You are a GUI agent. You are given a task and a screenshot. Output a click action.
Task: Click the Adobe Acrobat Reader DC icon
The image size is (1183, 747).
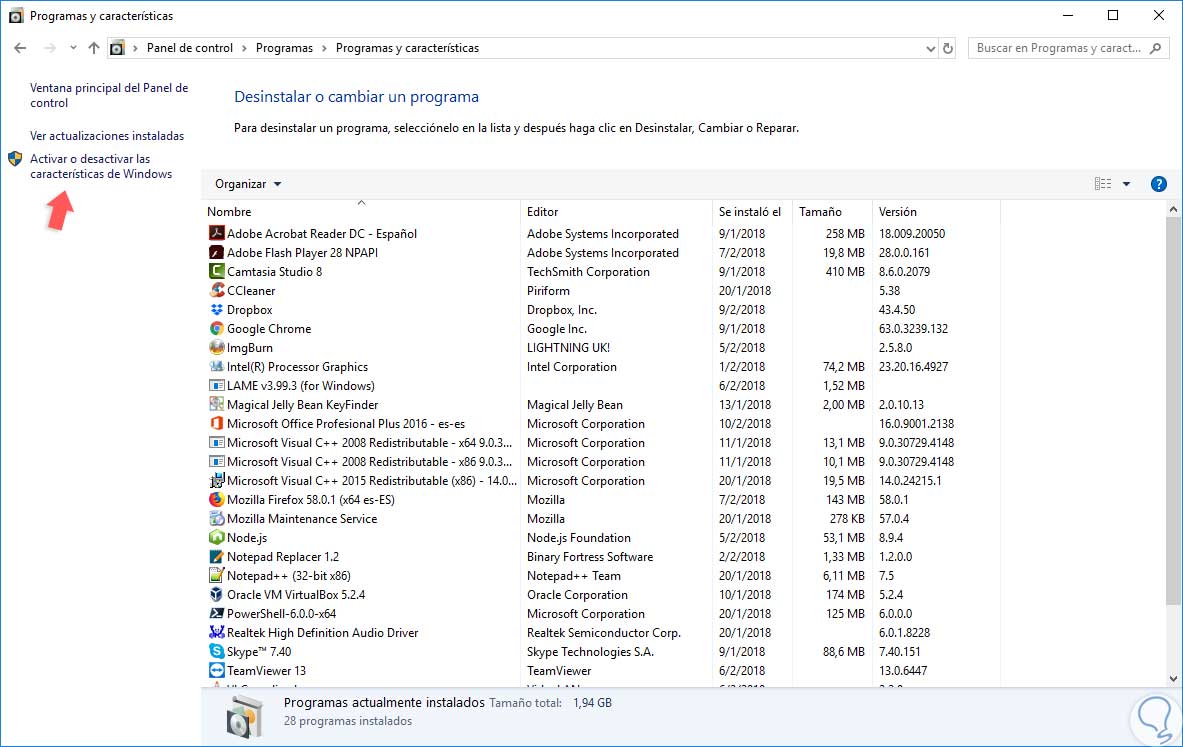[x=217, y=233]
